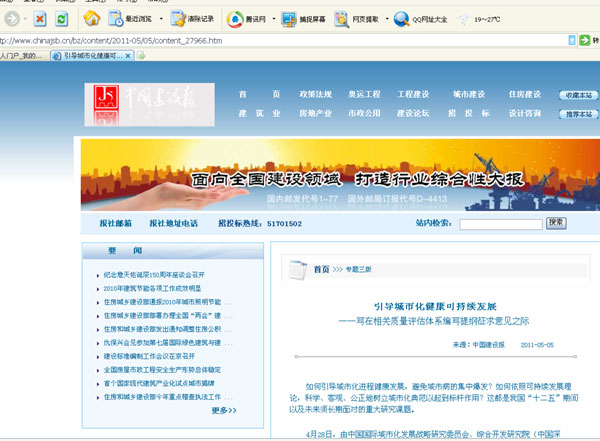Image resolution: width=600 pixels, height=441 pixels.
Task: Click the 更多>> link under 要闻
Action: pyautogui.click(x=224, y=410)
